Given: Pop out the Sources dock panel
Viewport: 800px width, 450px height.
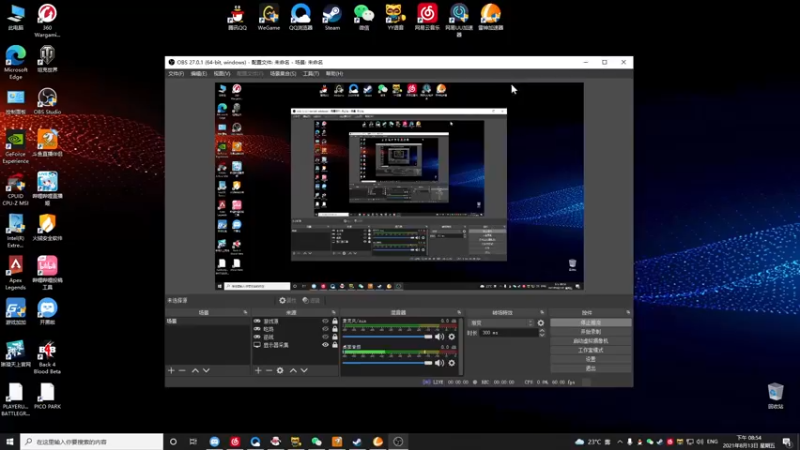Looking at the screenshot, I should pos(334,312).
